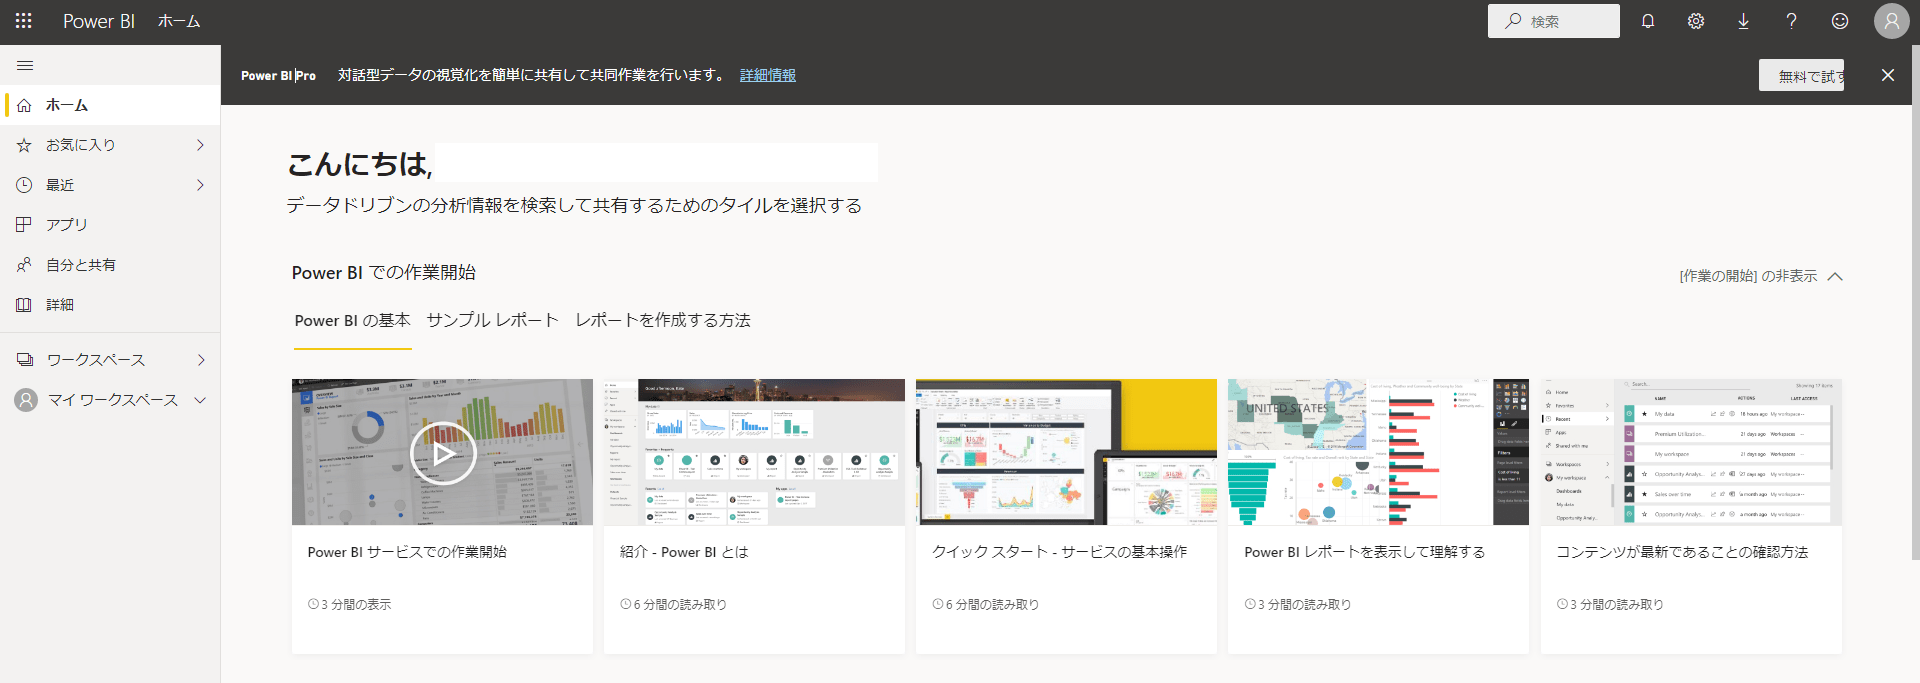Open Power BI レポートを表示して理解する article
Viewport: 1920px width, 683px height.
click(x=1365, y=552)
